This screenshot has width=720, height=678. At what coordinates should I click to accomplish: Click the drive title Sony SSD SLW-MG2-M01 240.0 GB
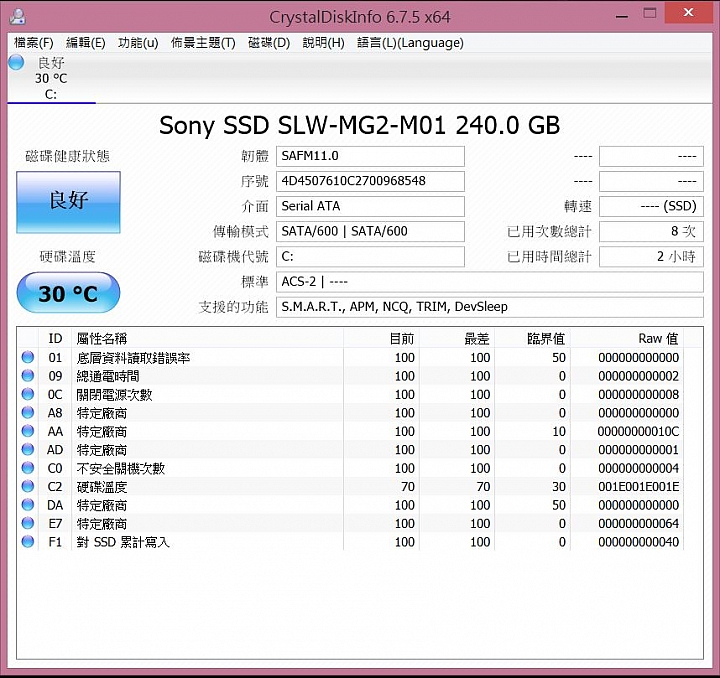tap(360, 125)
